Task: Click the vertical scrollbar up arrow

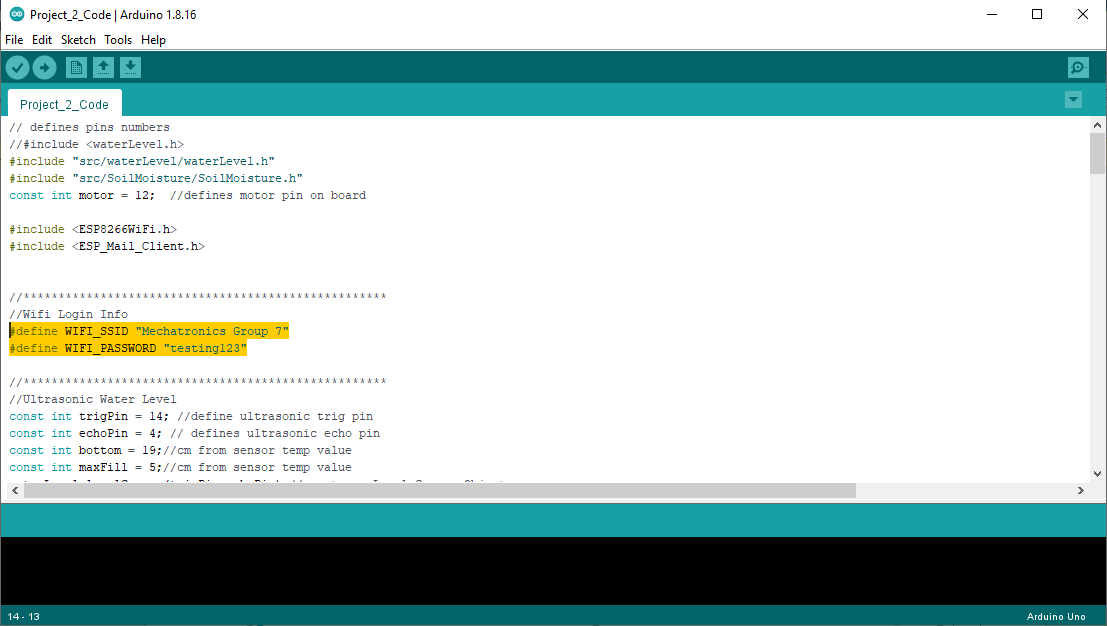Action: [x=1097, y=125]
